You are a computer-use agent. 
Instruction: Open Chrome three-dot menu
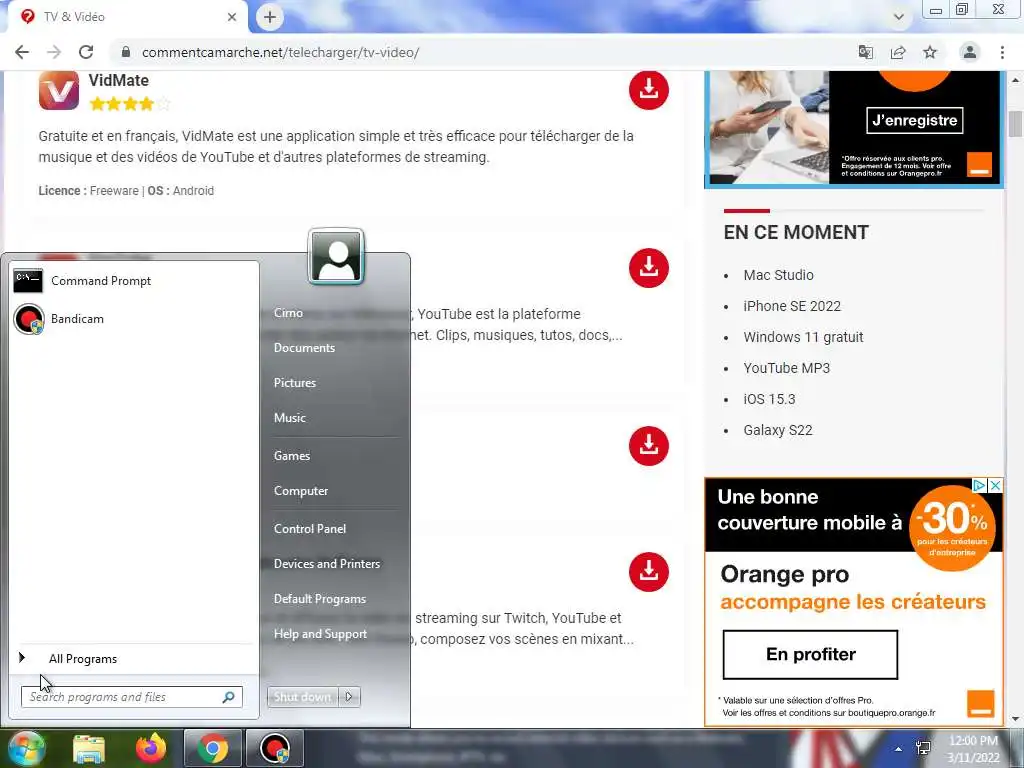1002,52
